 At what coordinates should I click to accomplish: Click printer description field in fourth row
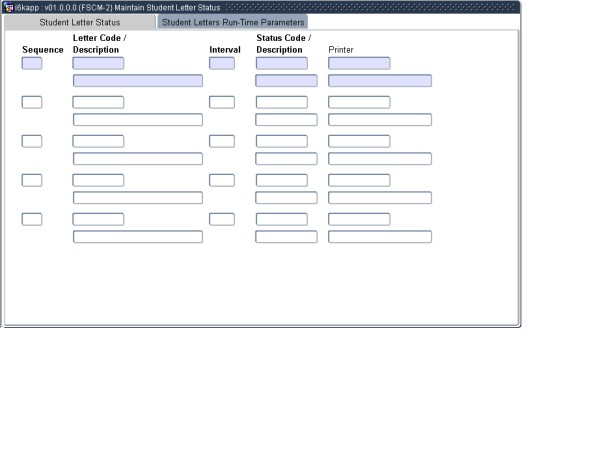tap(380, 198)
